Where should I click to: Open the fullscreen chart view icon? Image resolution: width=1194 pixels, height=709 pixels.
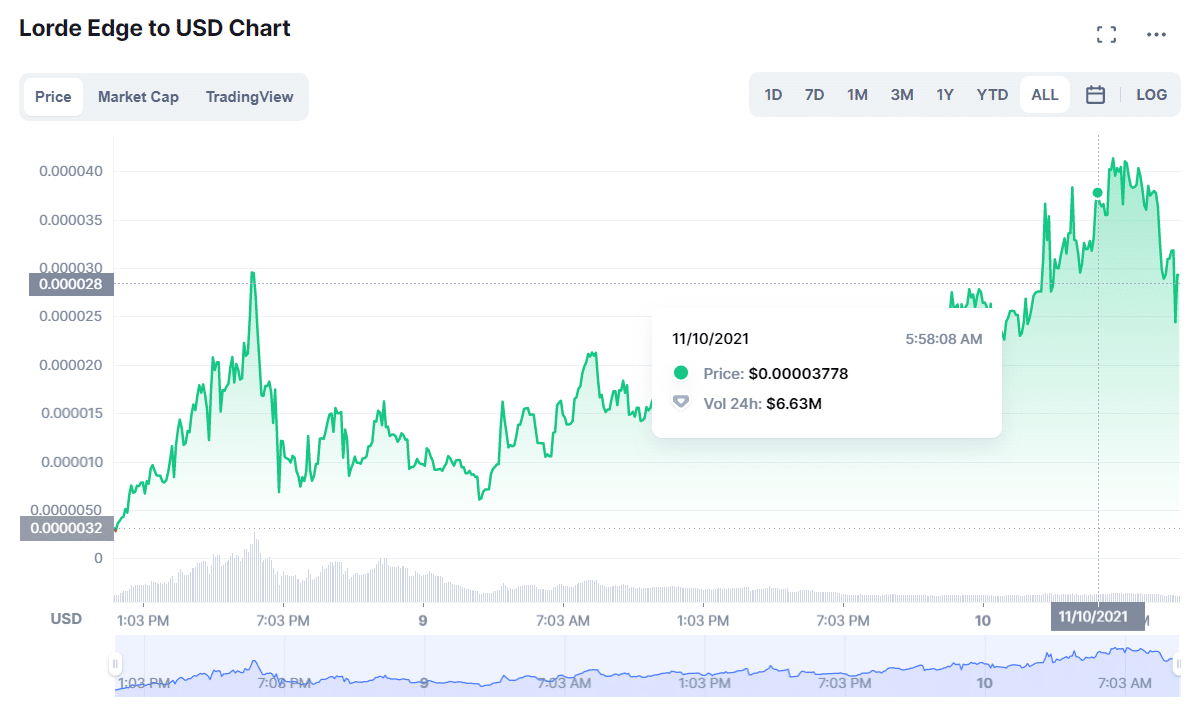1106,34
